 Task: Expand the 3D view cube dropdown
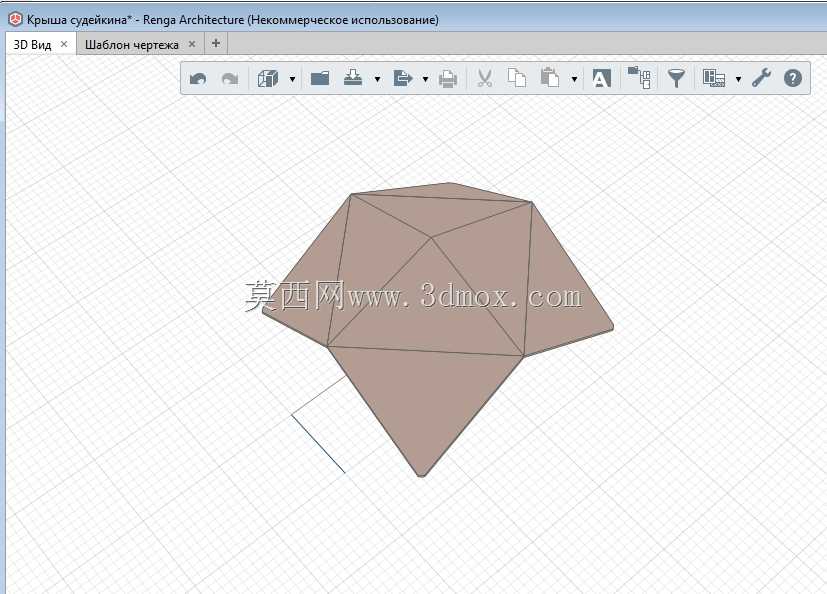[x=292, y=79]
